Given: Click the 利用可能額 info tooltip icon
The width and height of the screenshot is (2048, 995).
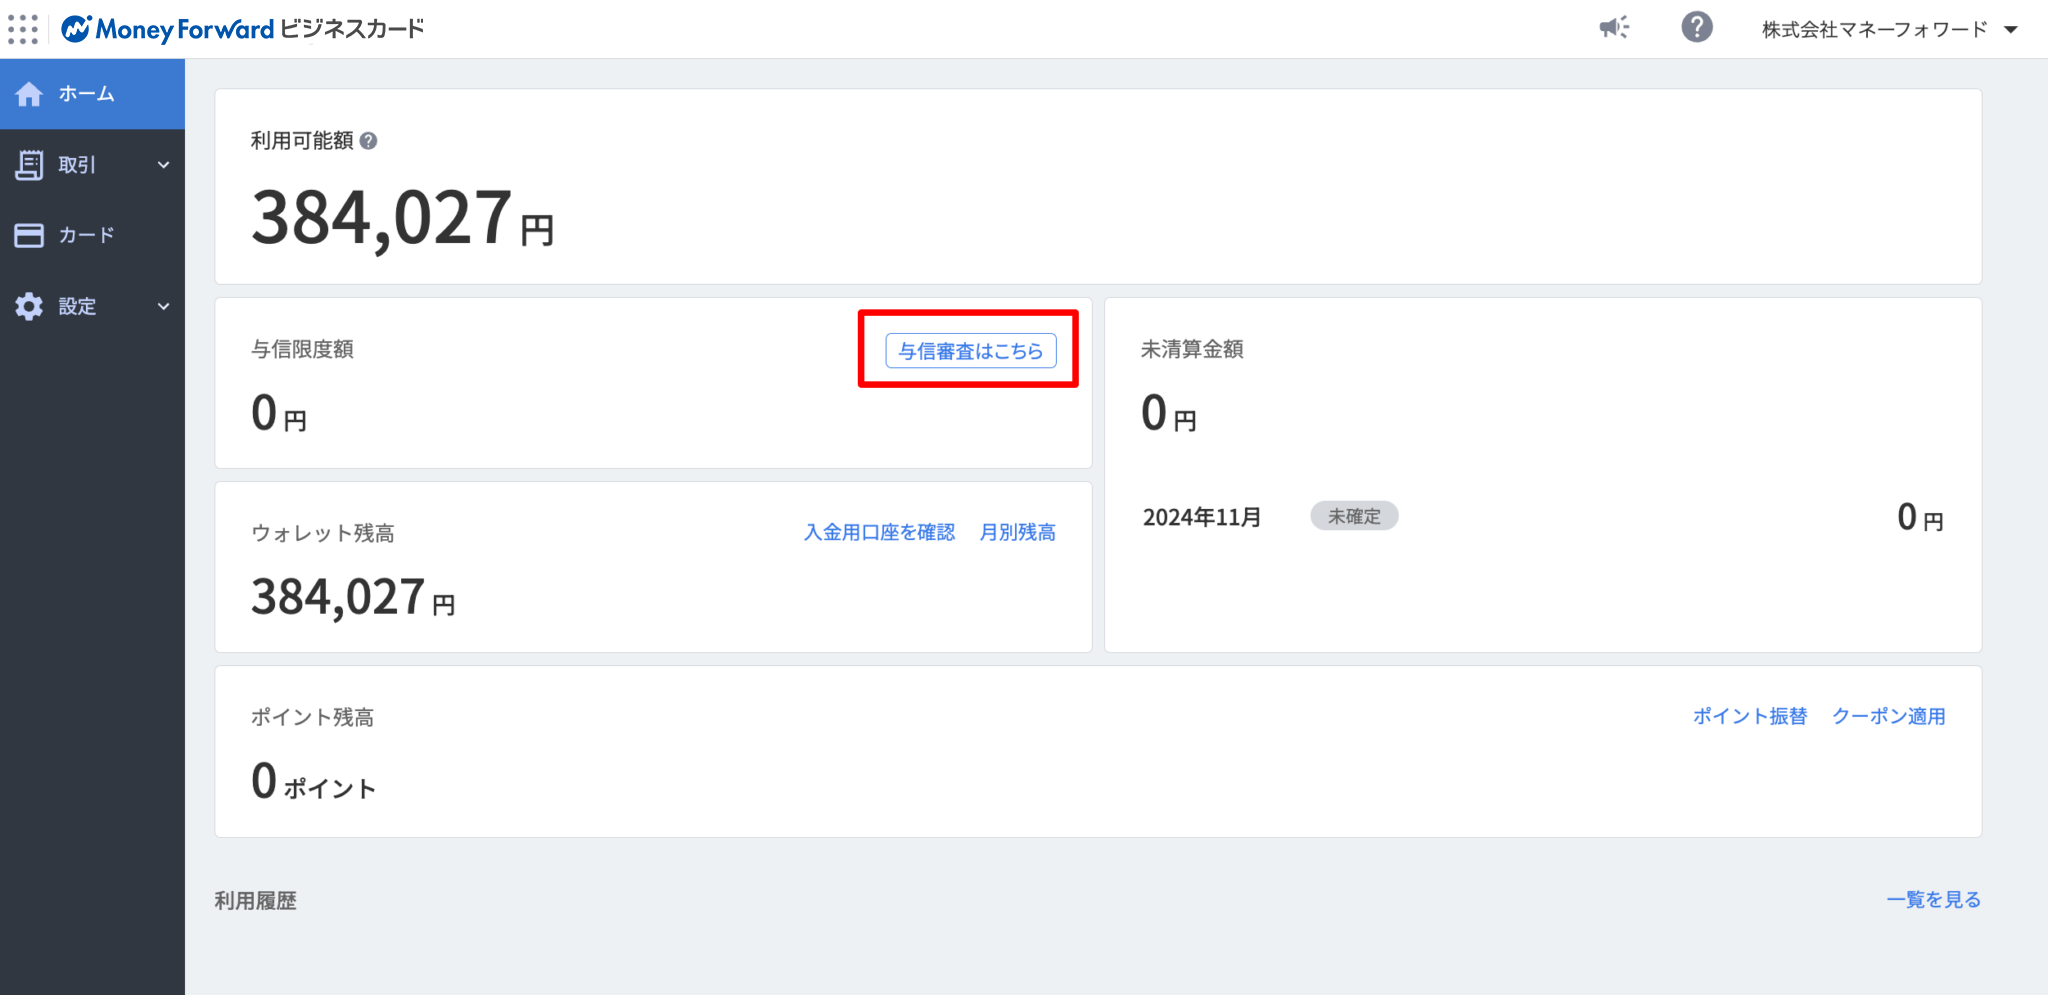Looking at the screenshot, I should point(368,141).
